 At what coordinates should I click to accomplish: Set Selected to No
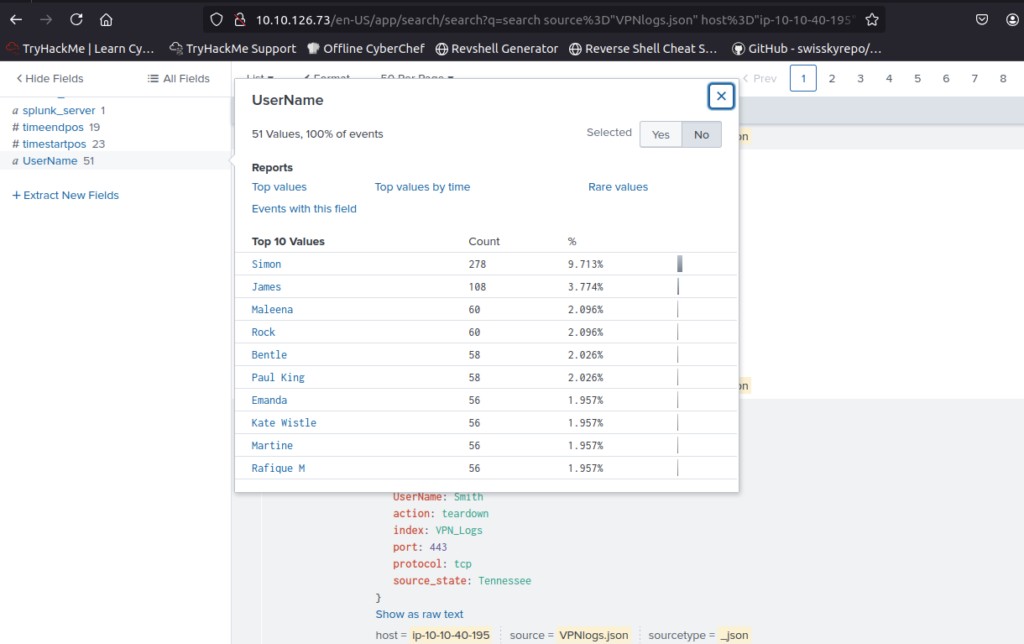click(701, 135)
